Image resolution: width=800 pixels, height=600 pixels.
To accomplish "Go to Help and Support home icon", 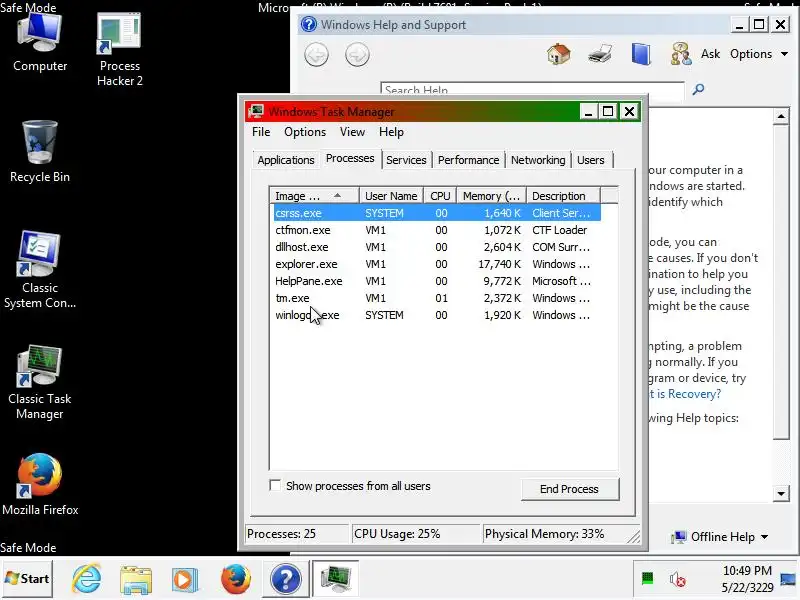I will click(x=559, y=54).
